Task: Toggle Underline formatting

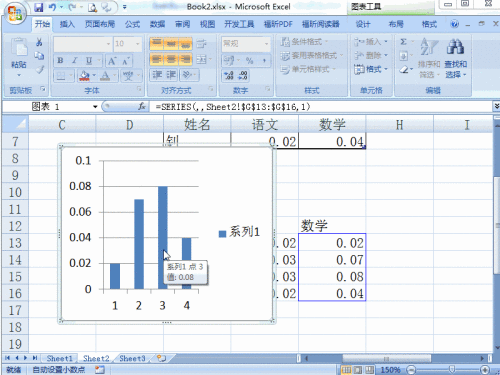Action: coord(89,61)
